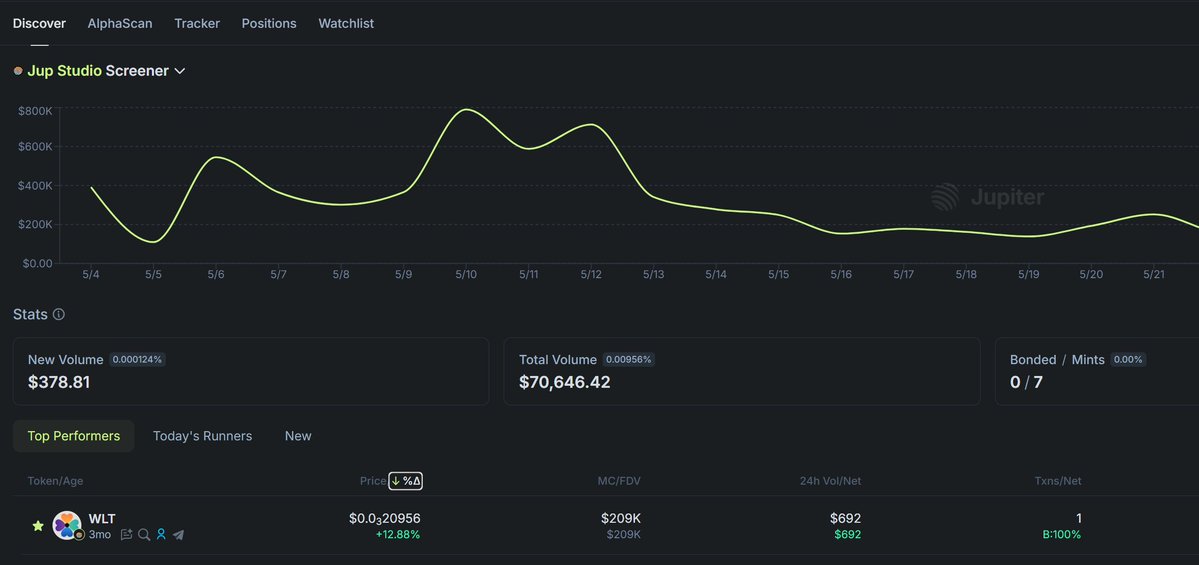1199x565 pixels.
Task: Click the white $692 24h volume
Action: click(x=846, y=519)
